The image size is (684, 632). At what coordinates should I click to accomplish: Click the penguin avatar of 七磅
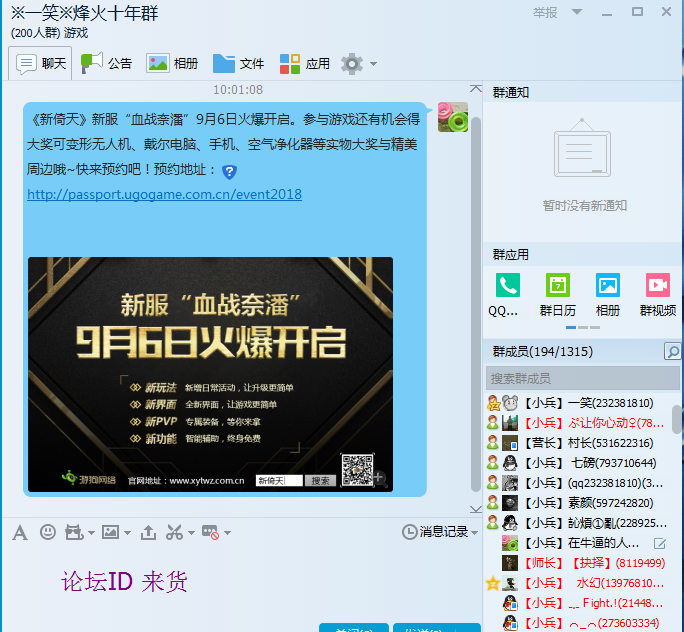pos(510,463)
